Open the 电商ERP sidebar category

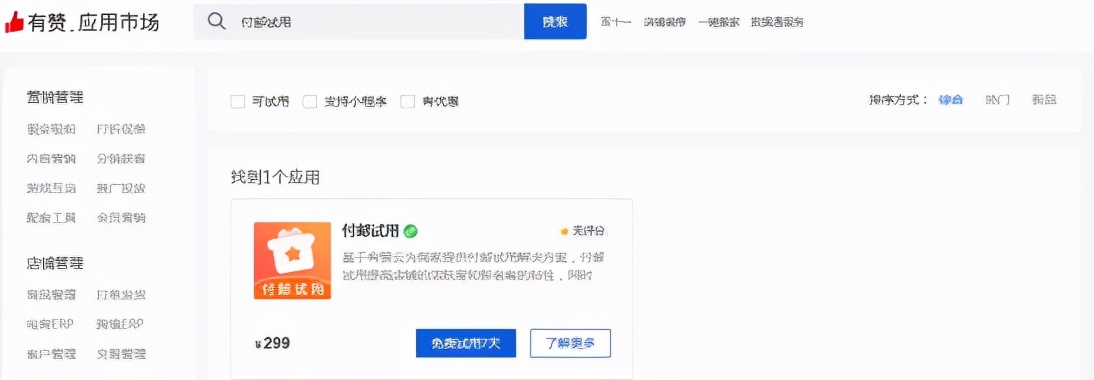(x=50, y=324)
